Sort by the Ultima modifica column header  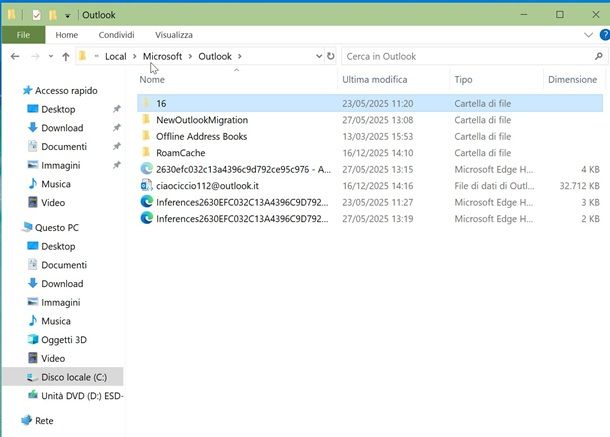[x=375, y=79]
